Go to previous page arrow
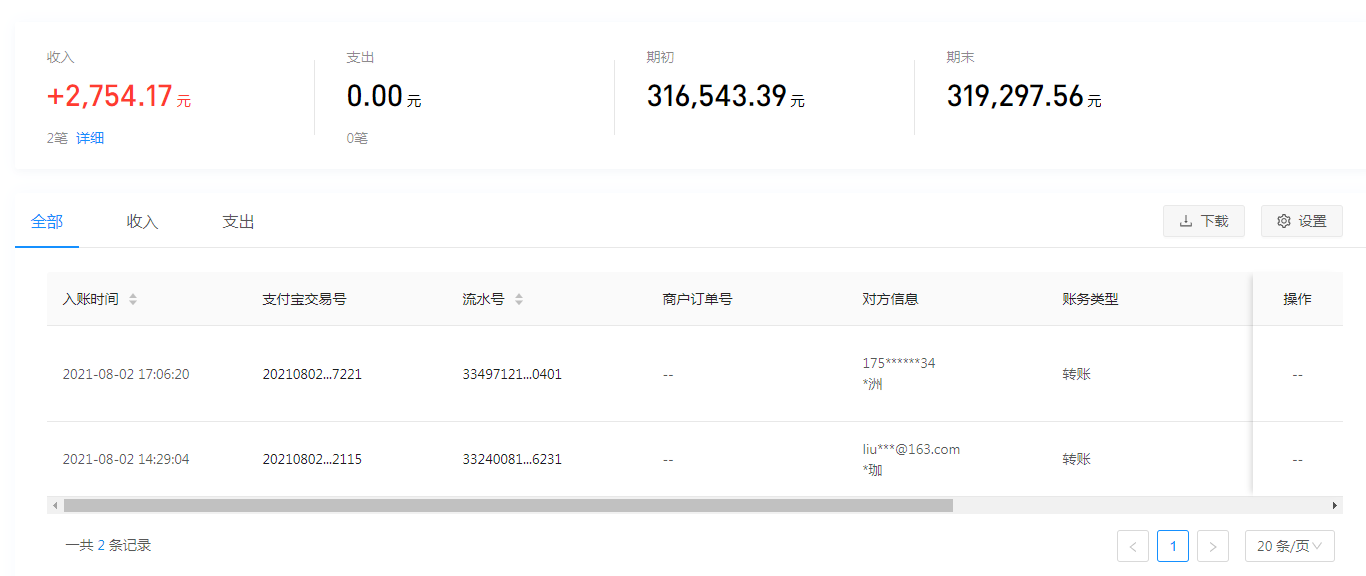 (1133, 546)
